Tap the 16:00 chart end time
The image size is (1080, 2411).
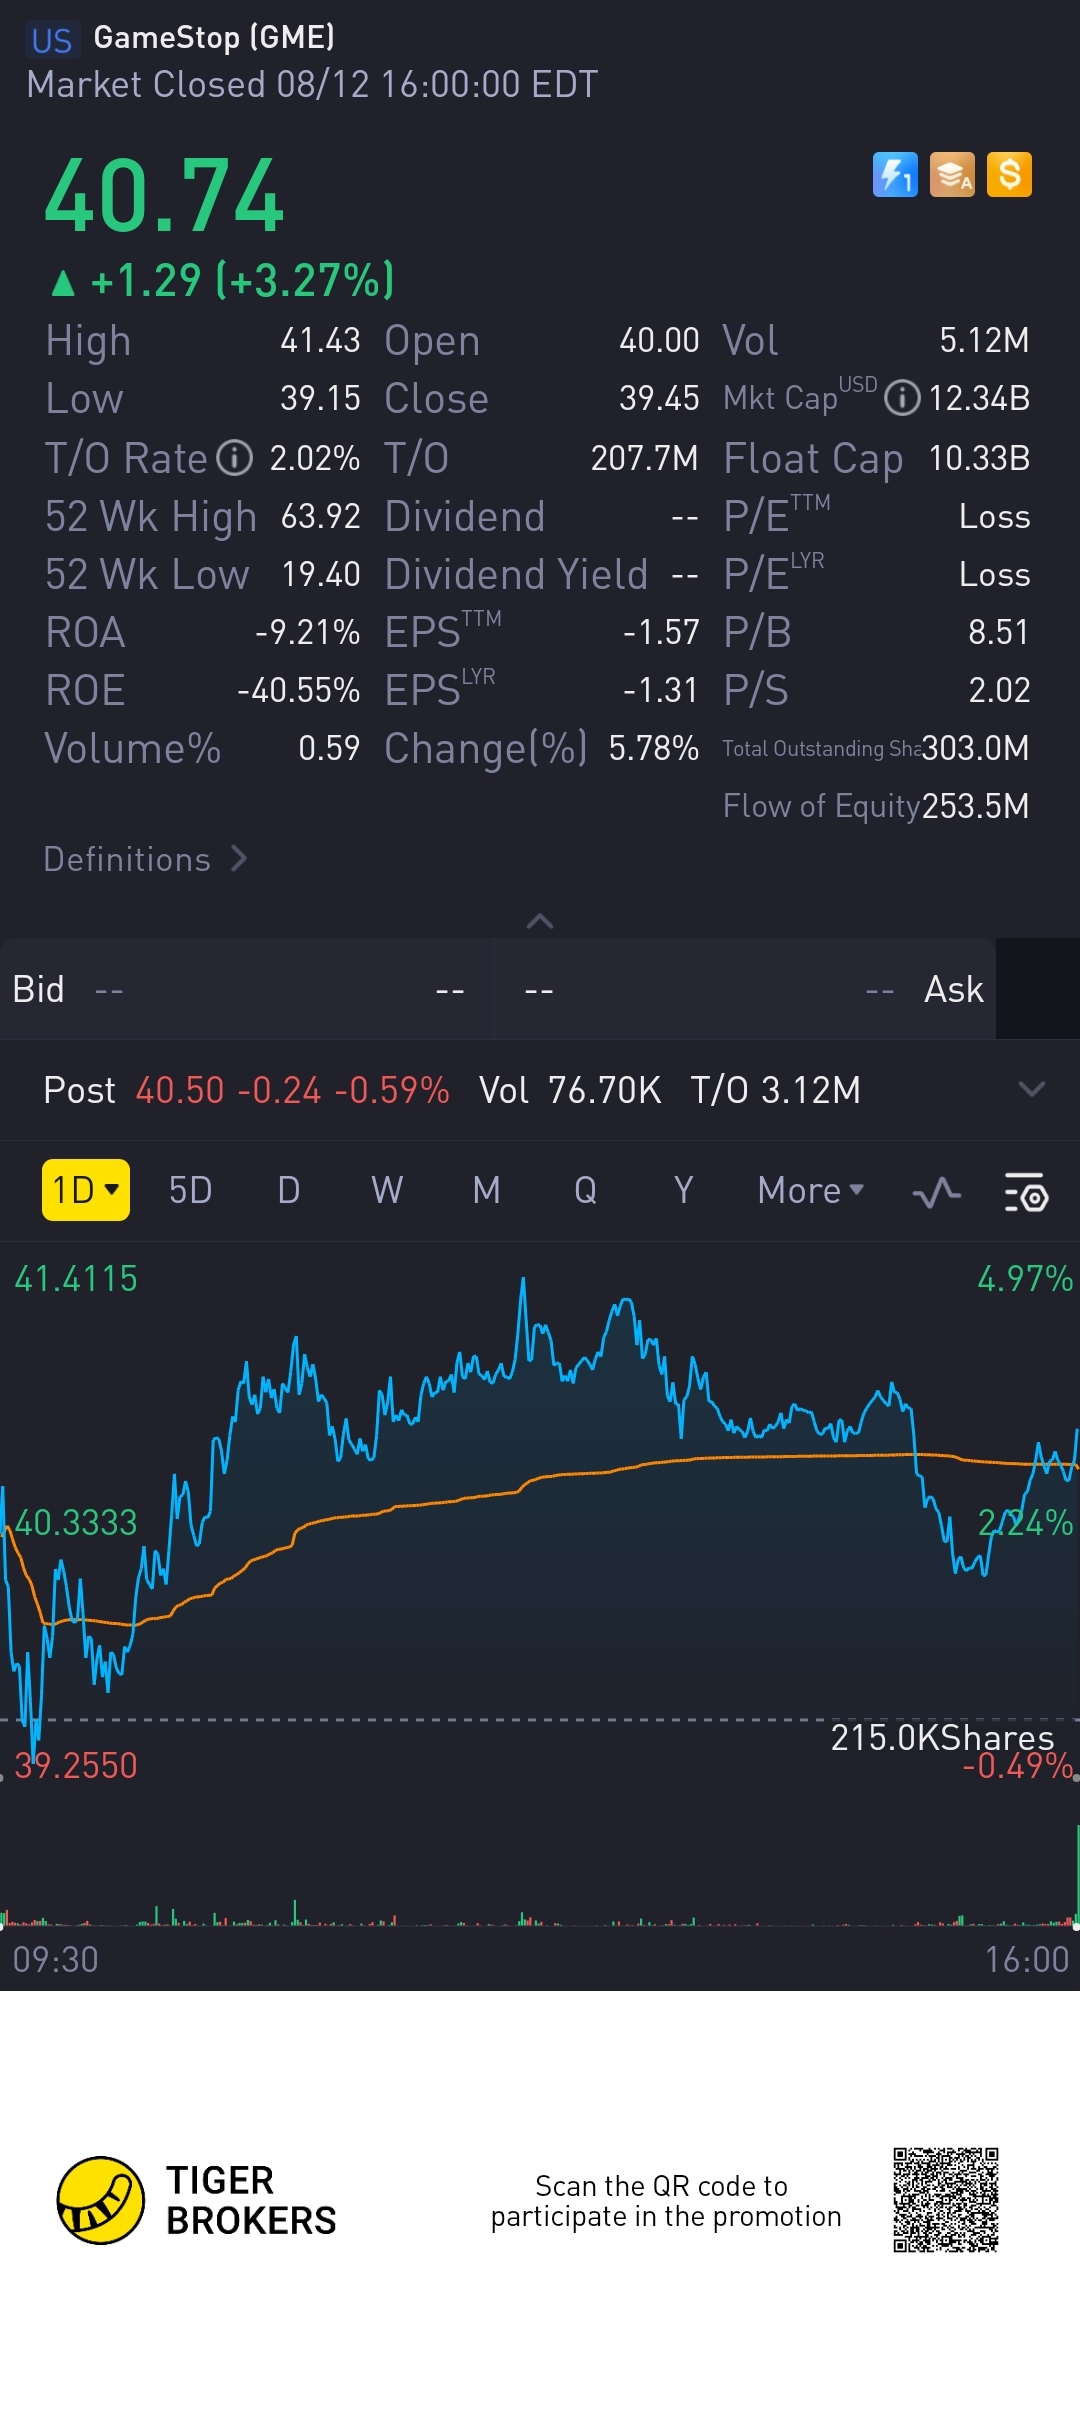(1026, 1960)
